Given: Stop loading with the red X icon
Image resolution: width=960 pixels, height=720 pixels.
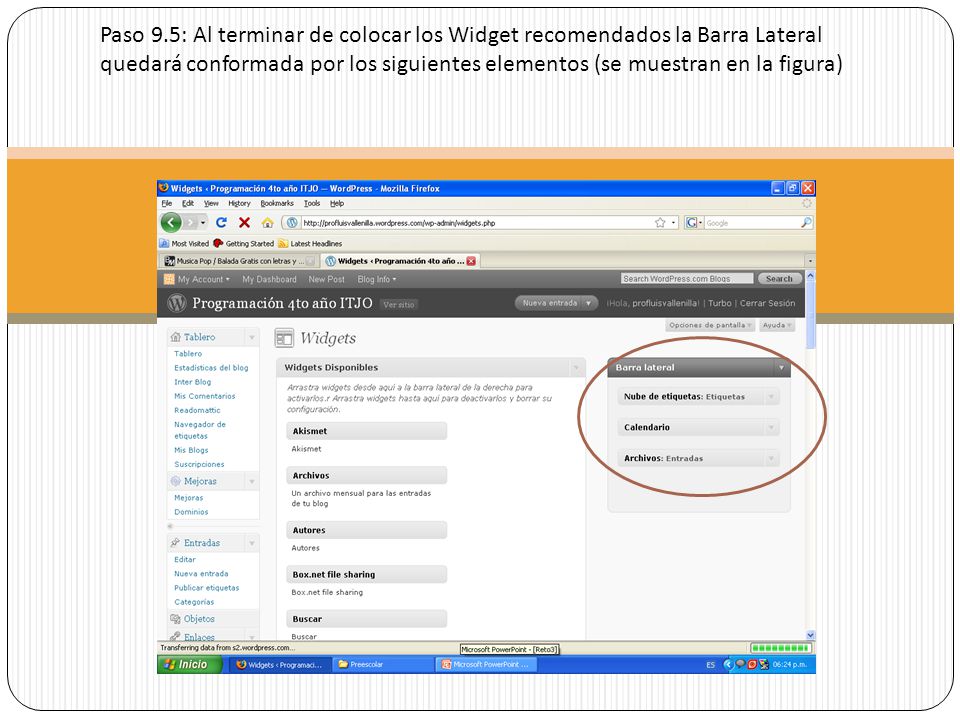Looking at the screenshot, I should coord(244,222).
